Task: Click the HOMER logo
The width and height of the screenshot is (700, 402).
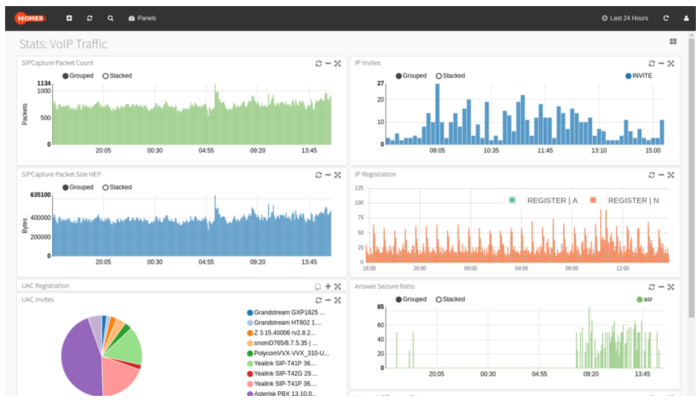Action: point(29,18)
